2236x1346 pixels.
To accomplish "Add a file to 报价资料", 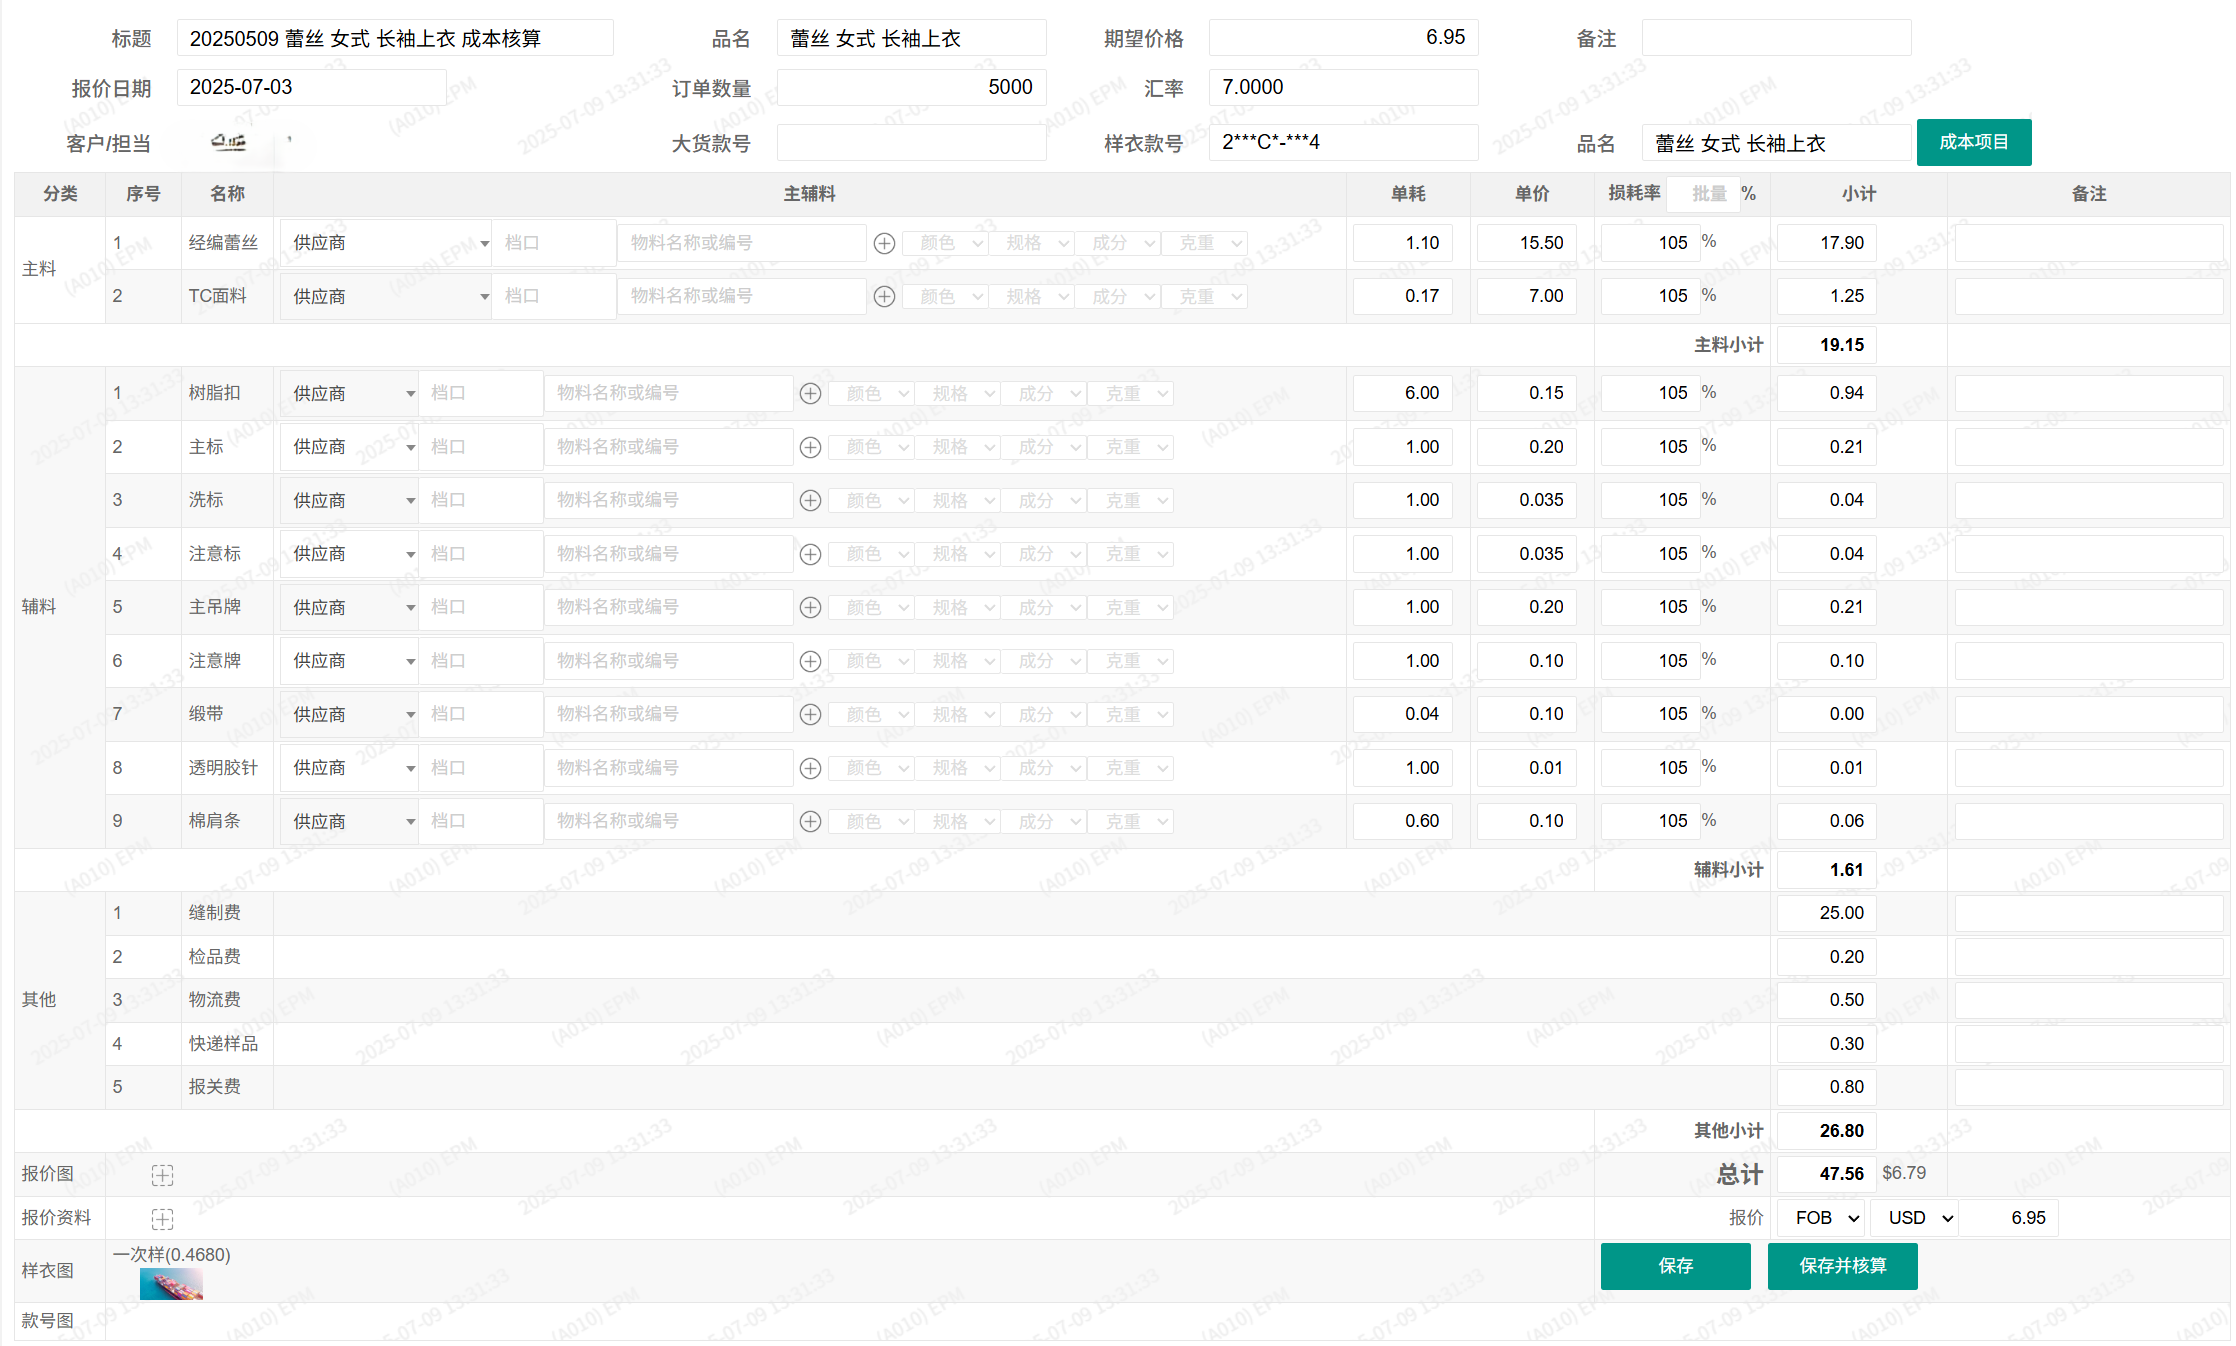I will pyautogui.click(x=162, y=1218).
